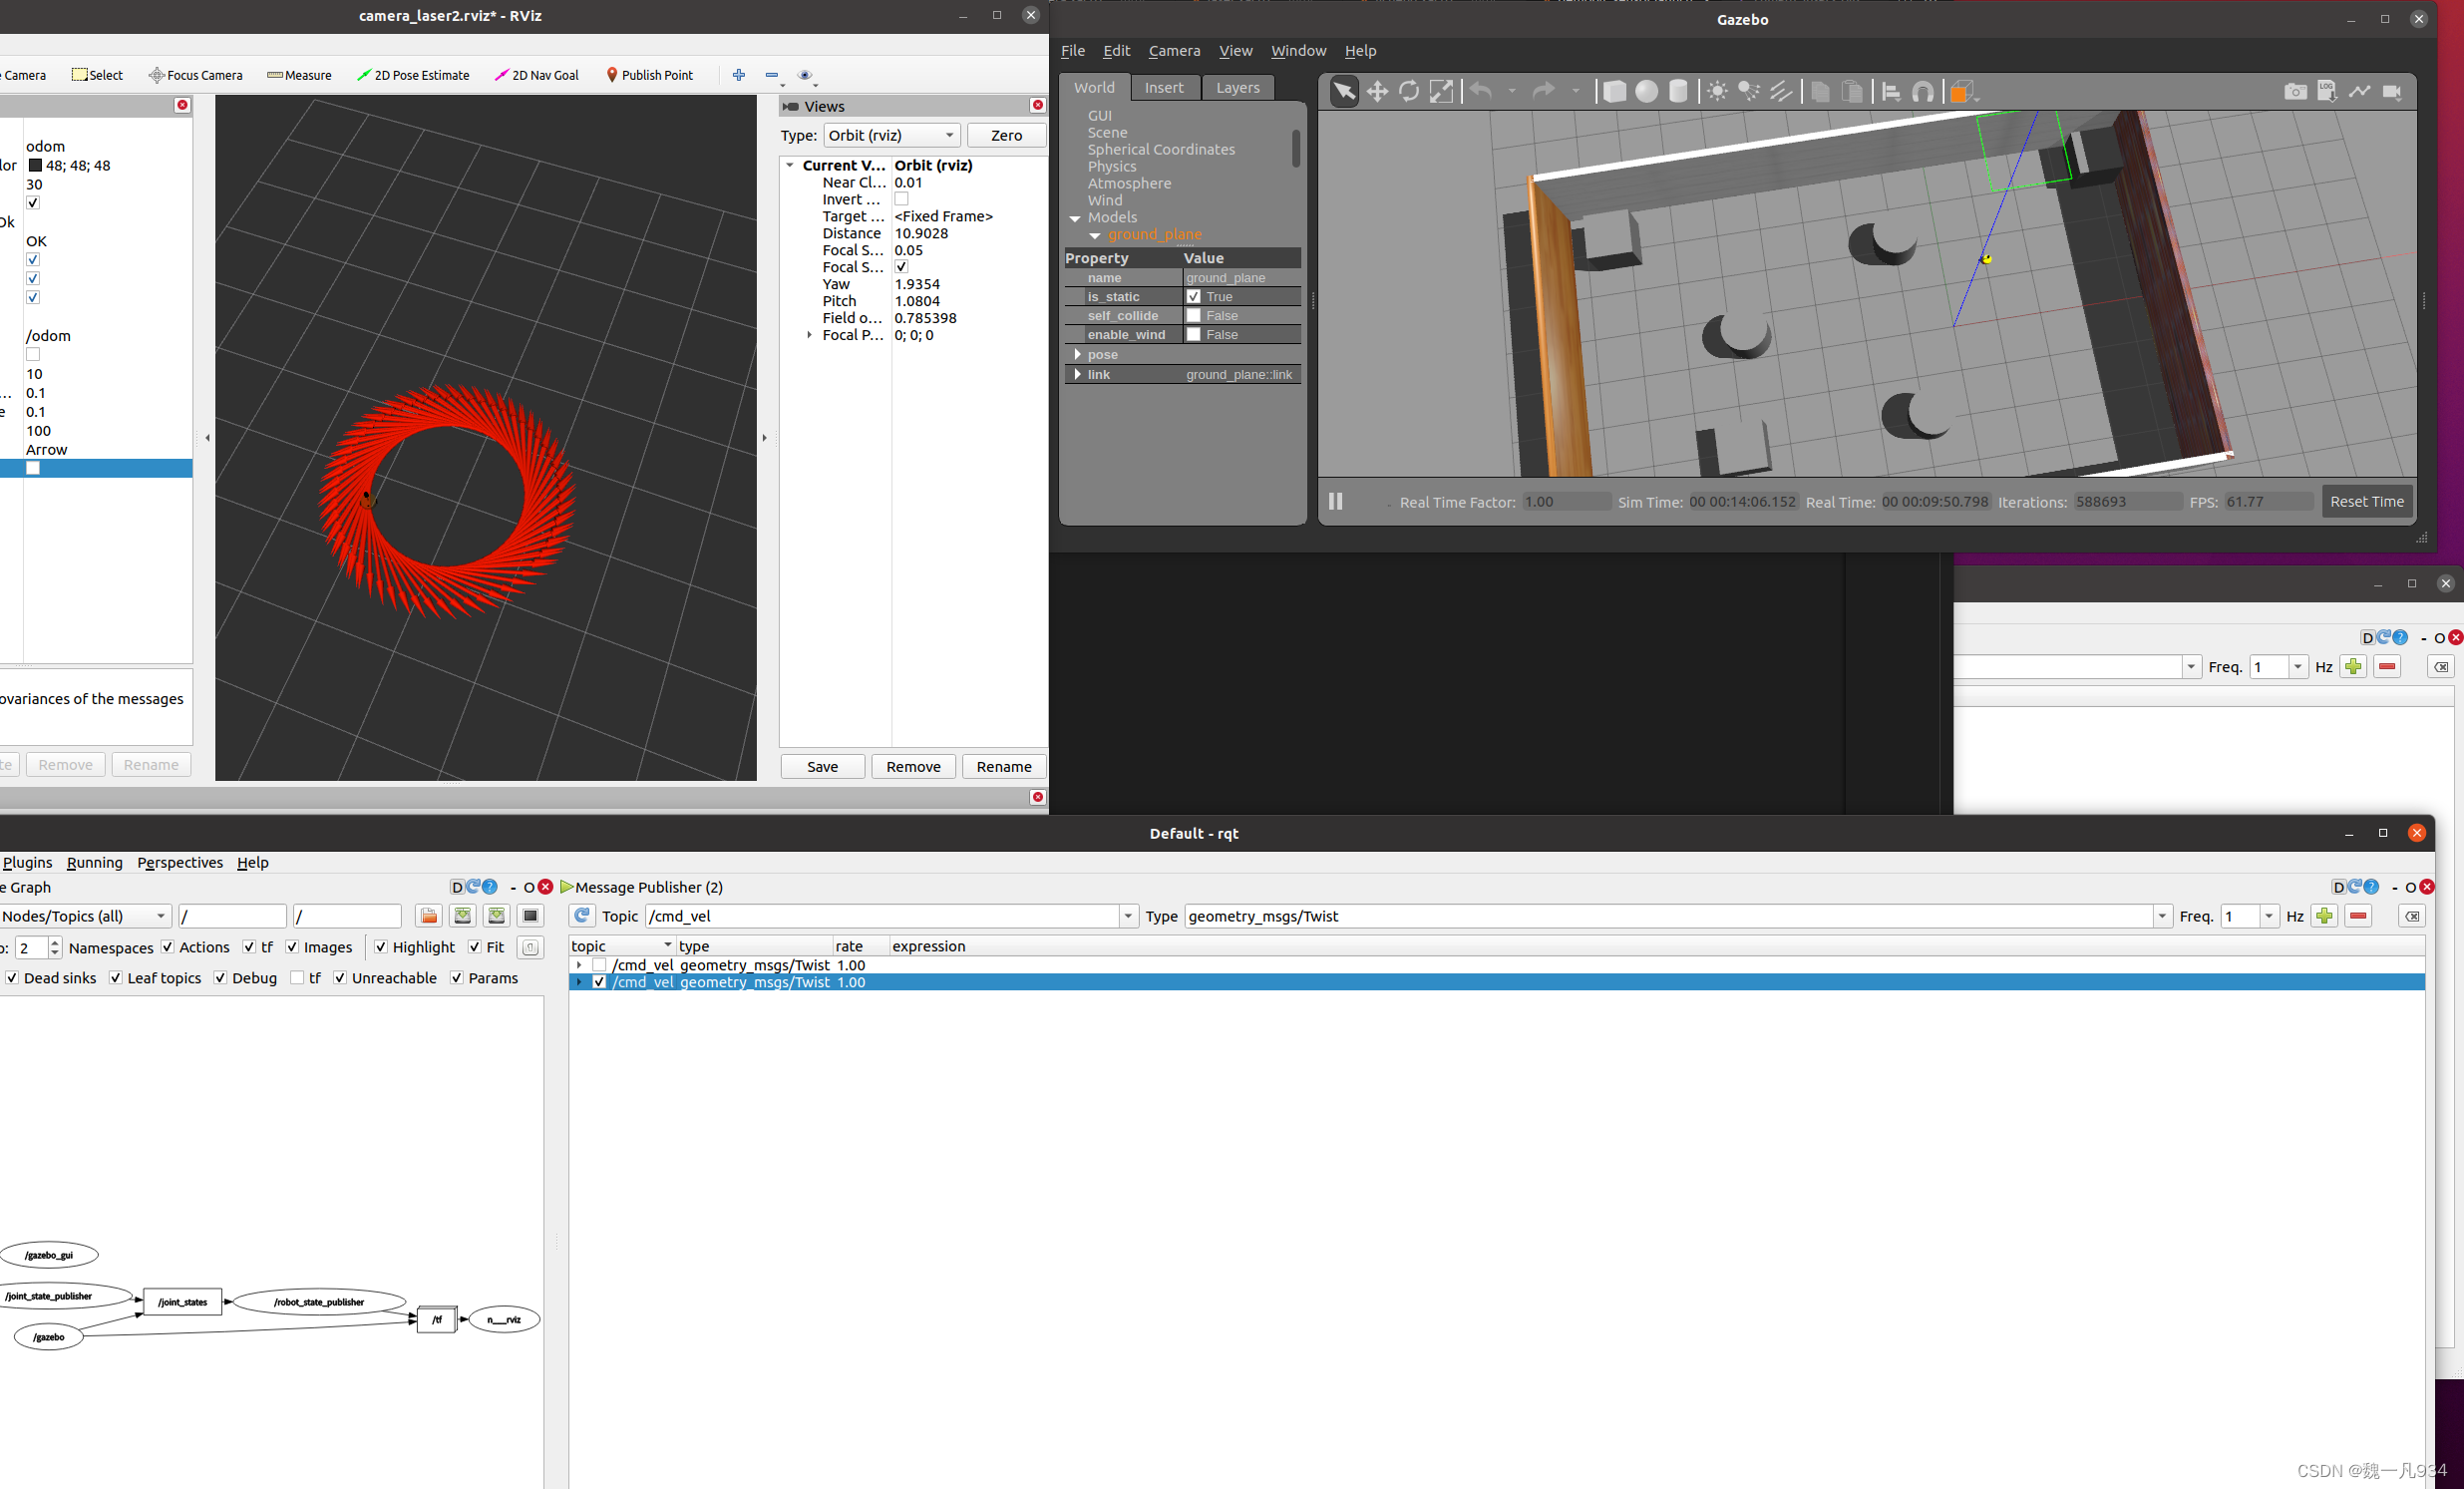The height and width of the screenshot is (1489, 2464).
Task: Click RViz zoom-in plus toolbar icon
Action: coord(738,75)
